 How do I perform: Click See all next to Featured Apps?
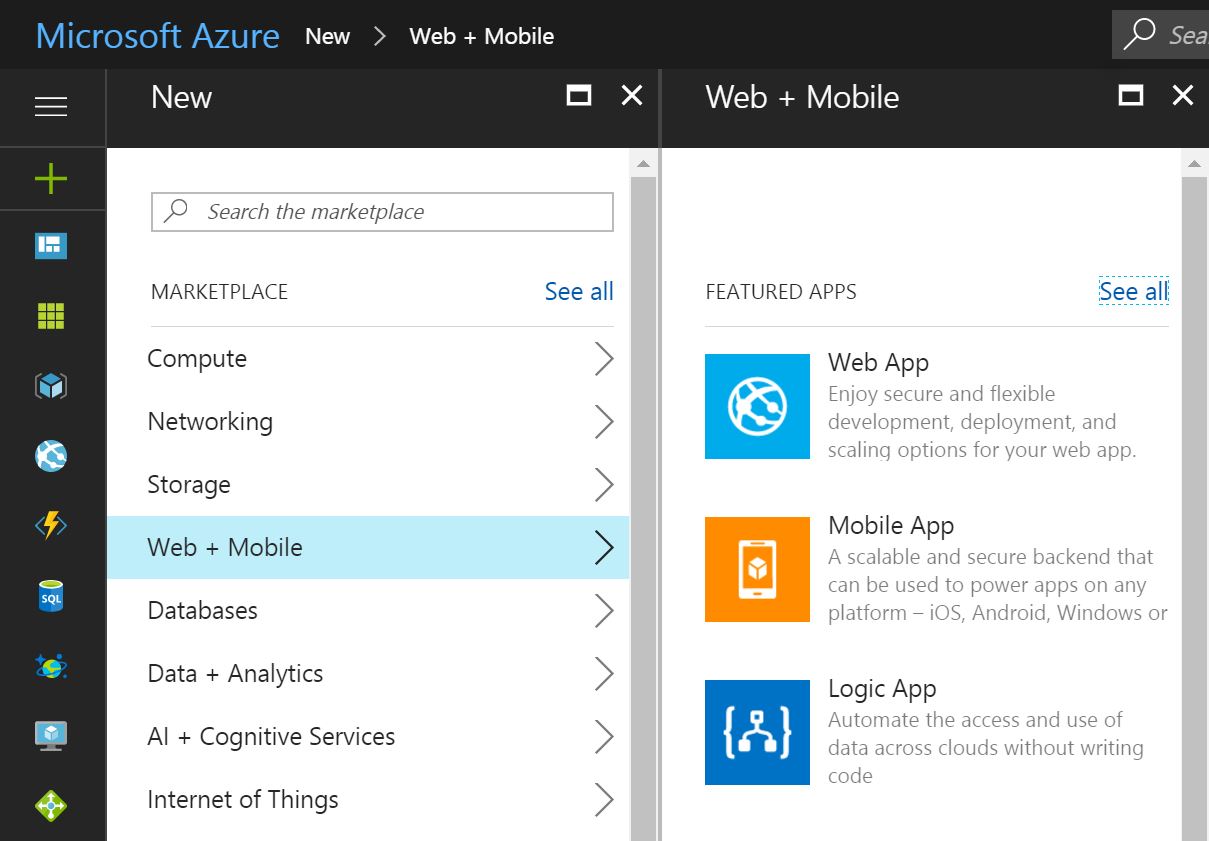click(1133, 291)
